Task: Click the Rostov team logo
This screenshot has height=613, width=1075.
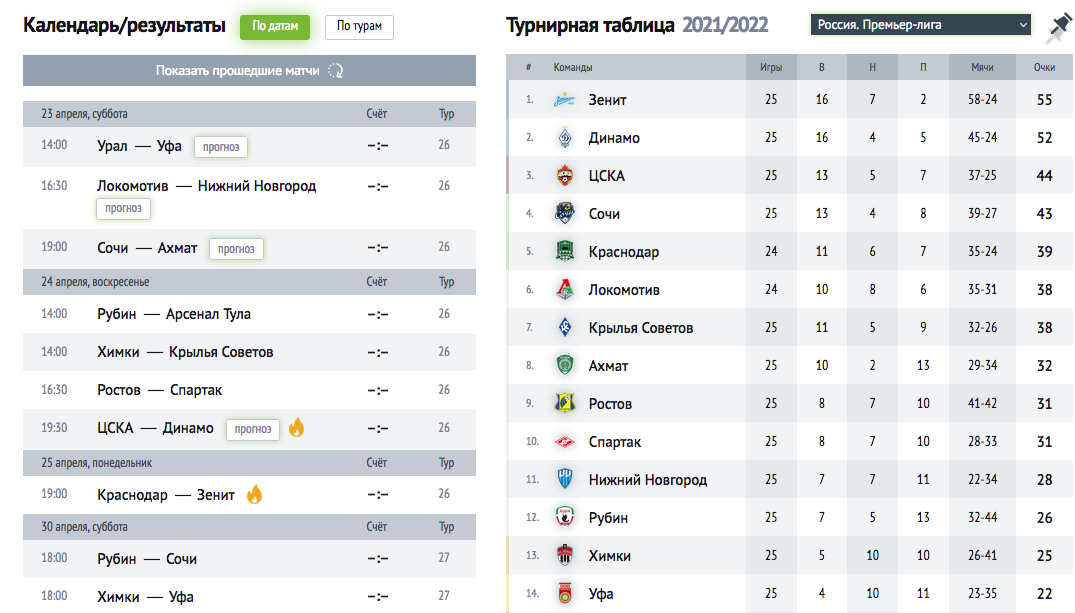Action: (564, 403)
